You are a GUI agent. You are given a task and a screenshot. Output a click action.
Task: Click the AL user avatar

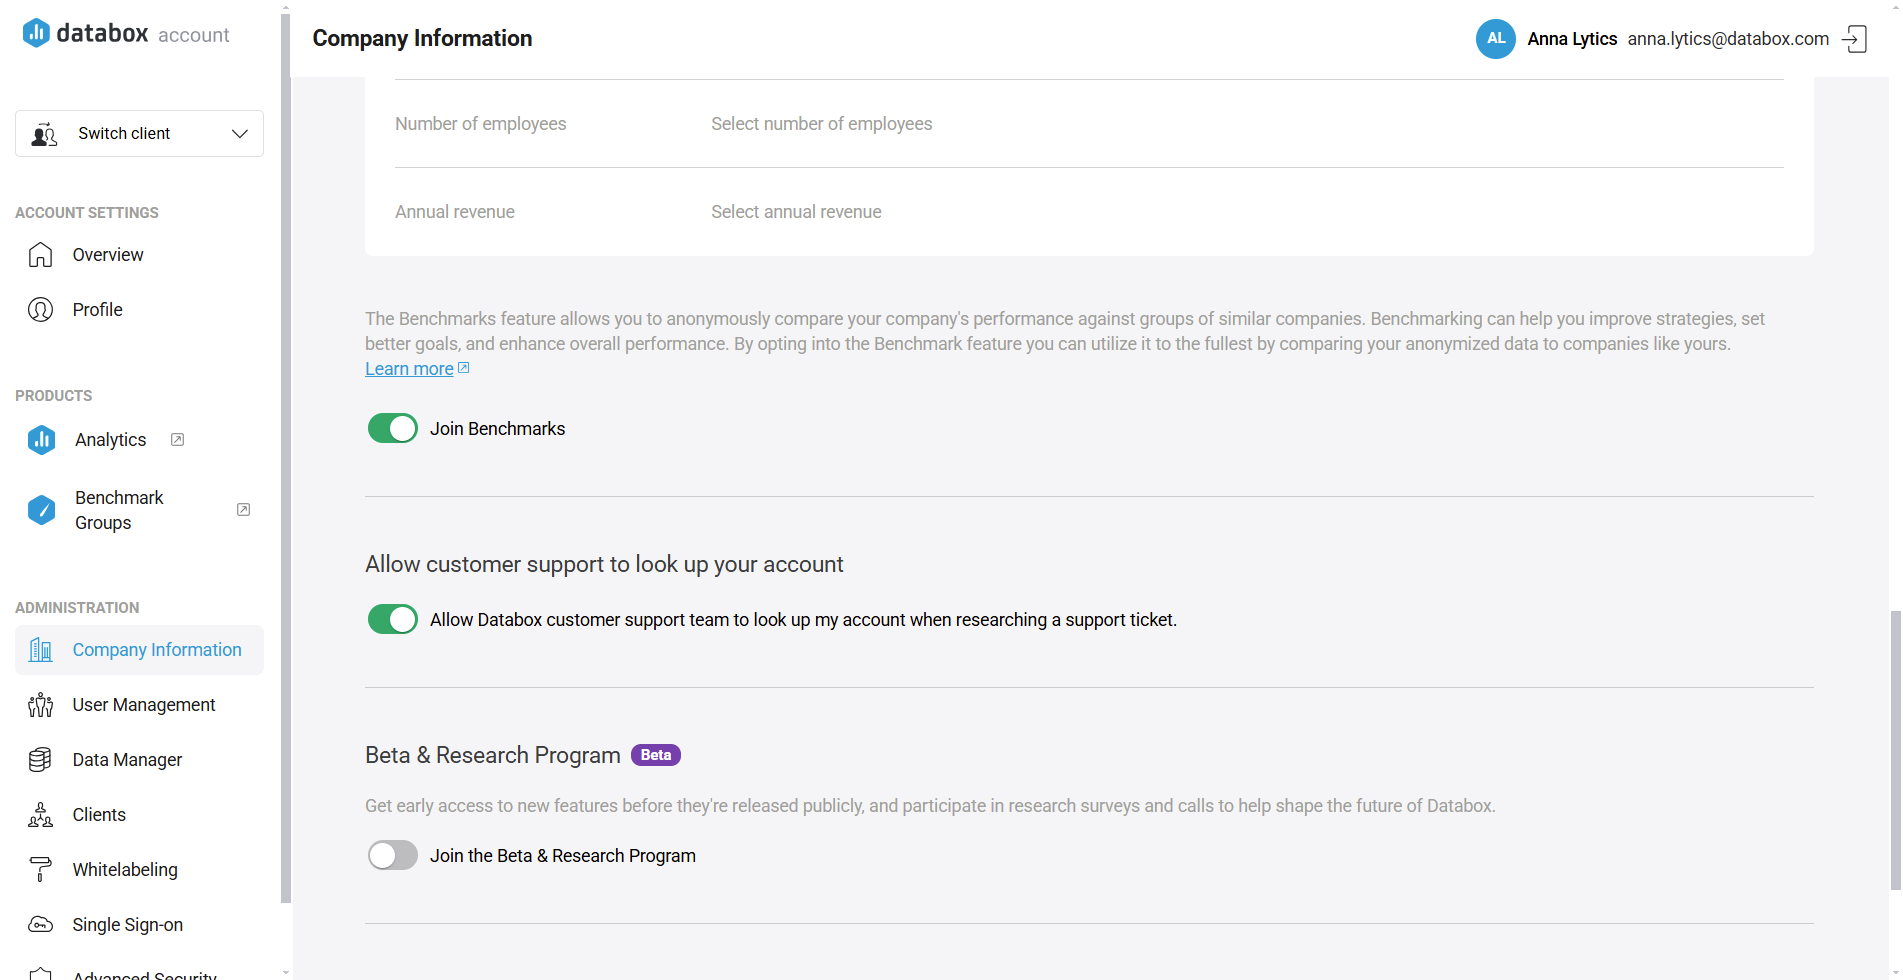[x=1496, y=39]
